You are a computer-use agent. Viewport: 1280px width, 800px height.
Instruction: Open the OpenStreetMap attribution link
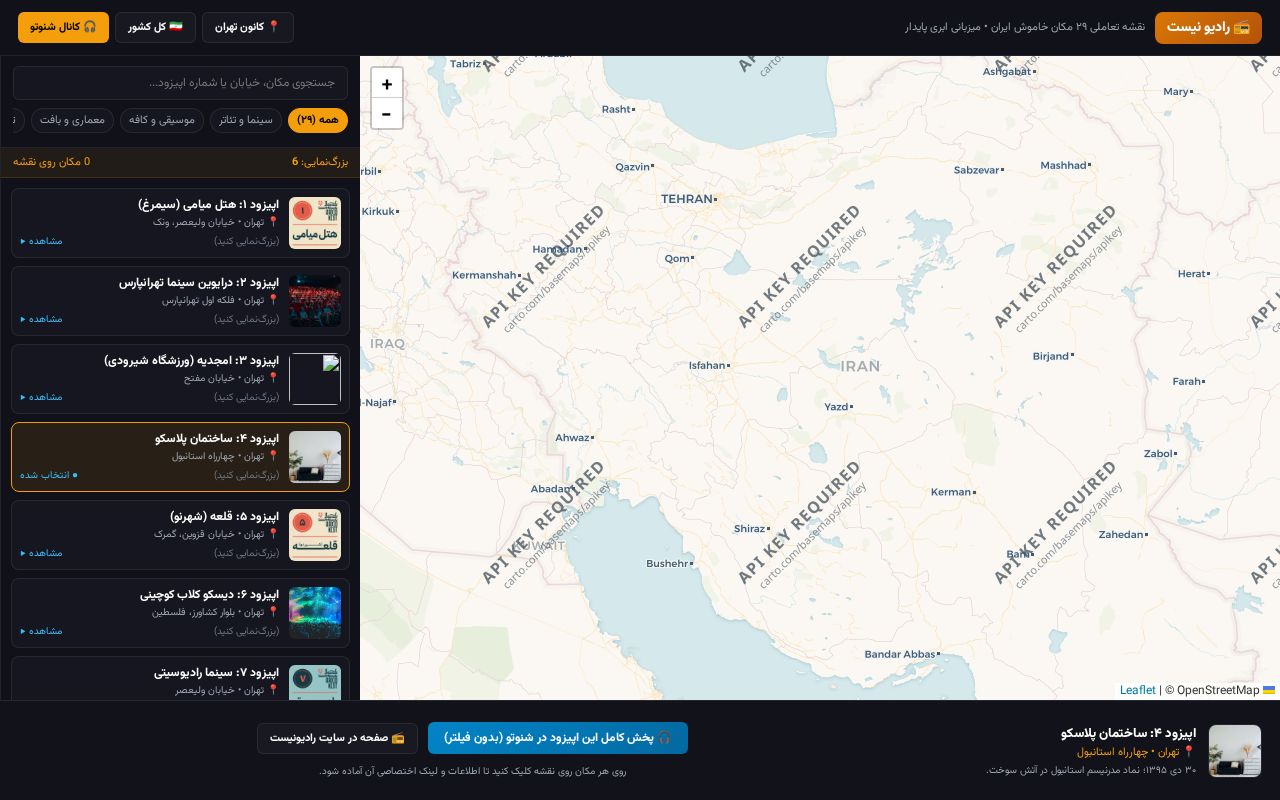(1218, 690)
